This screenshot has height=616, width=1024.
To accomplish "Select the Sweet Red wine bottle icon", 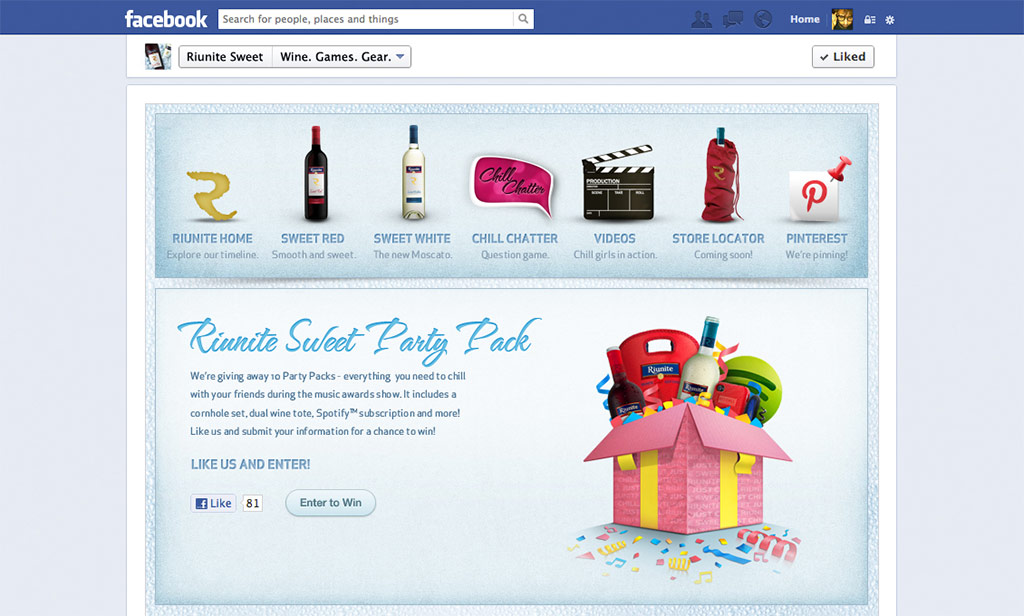I will coord(316,174).
